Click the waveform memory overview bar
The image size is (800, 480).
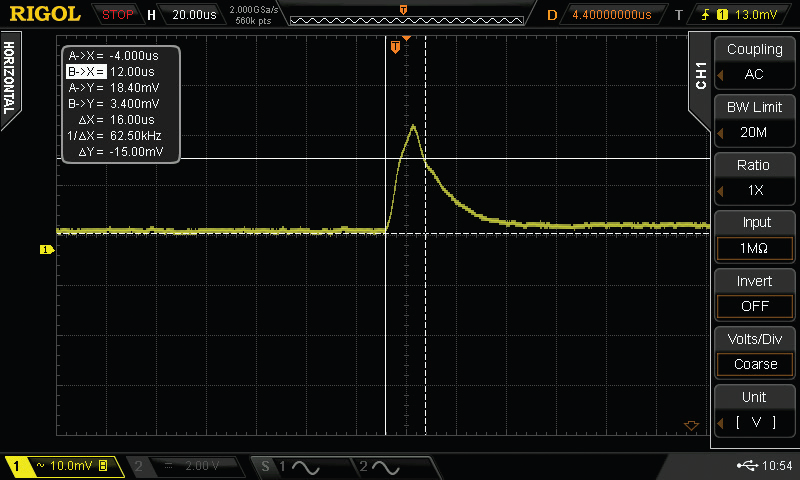point(403,15)
